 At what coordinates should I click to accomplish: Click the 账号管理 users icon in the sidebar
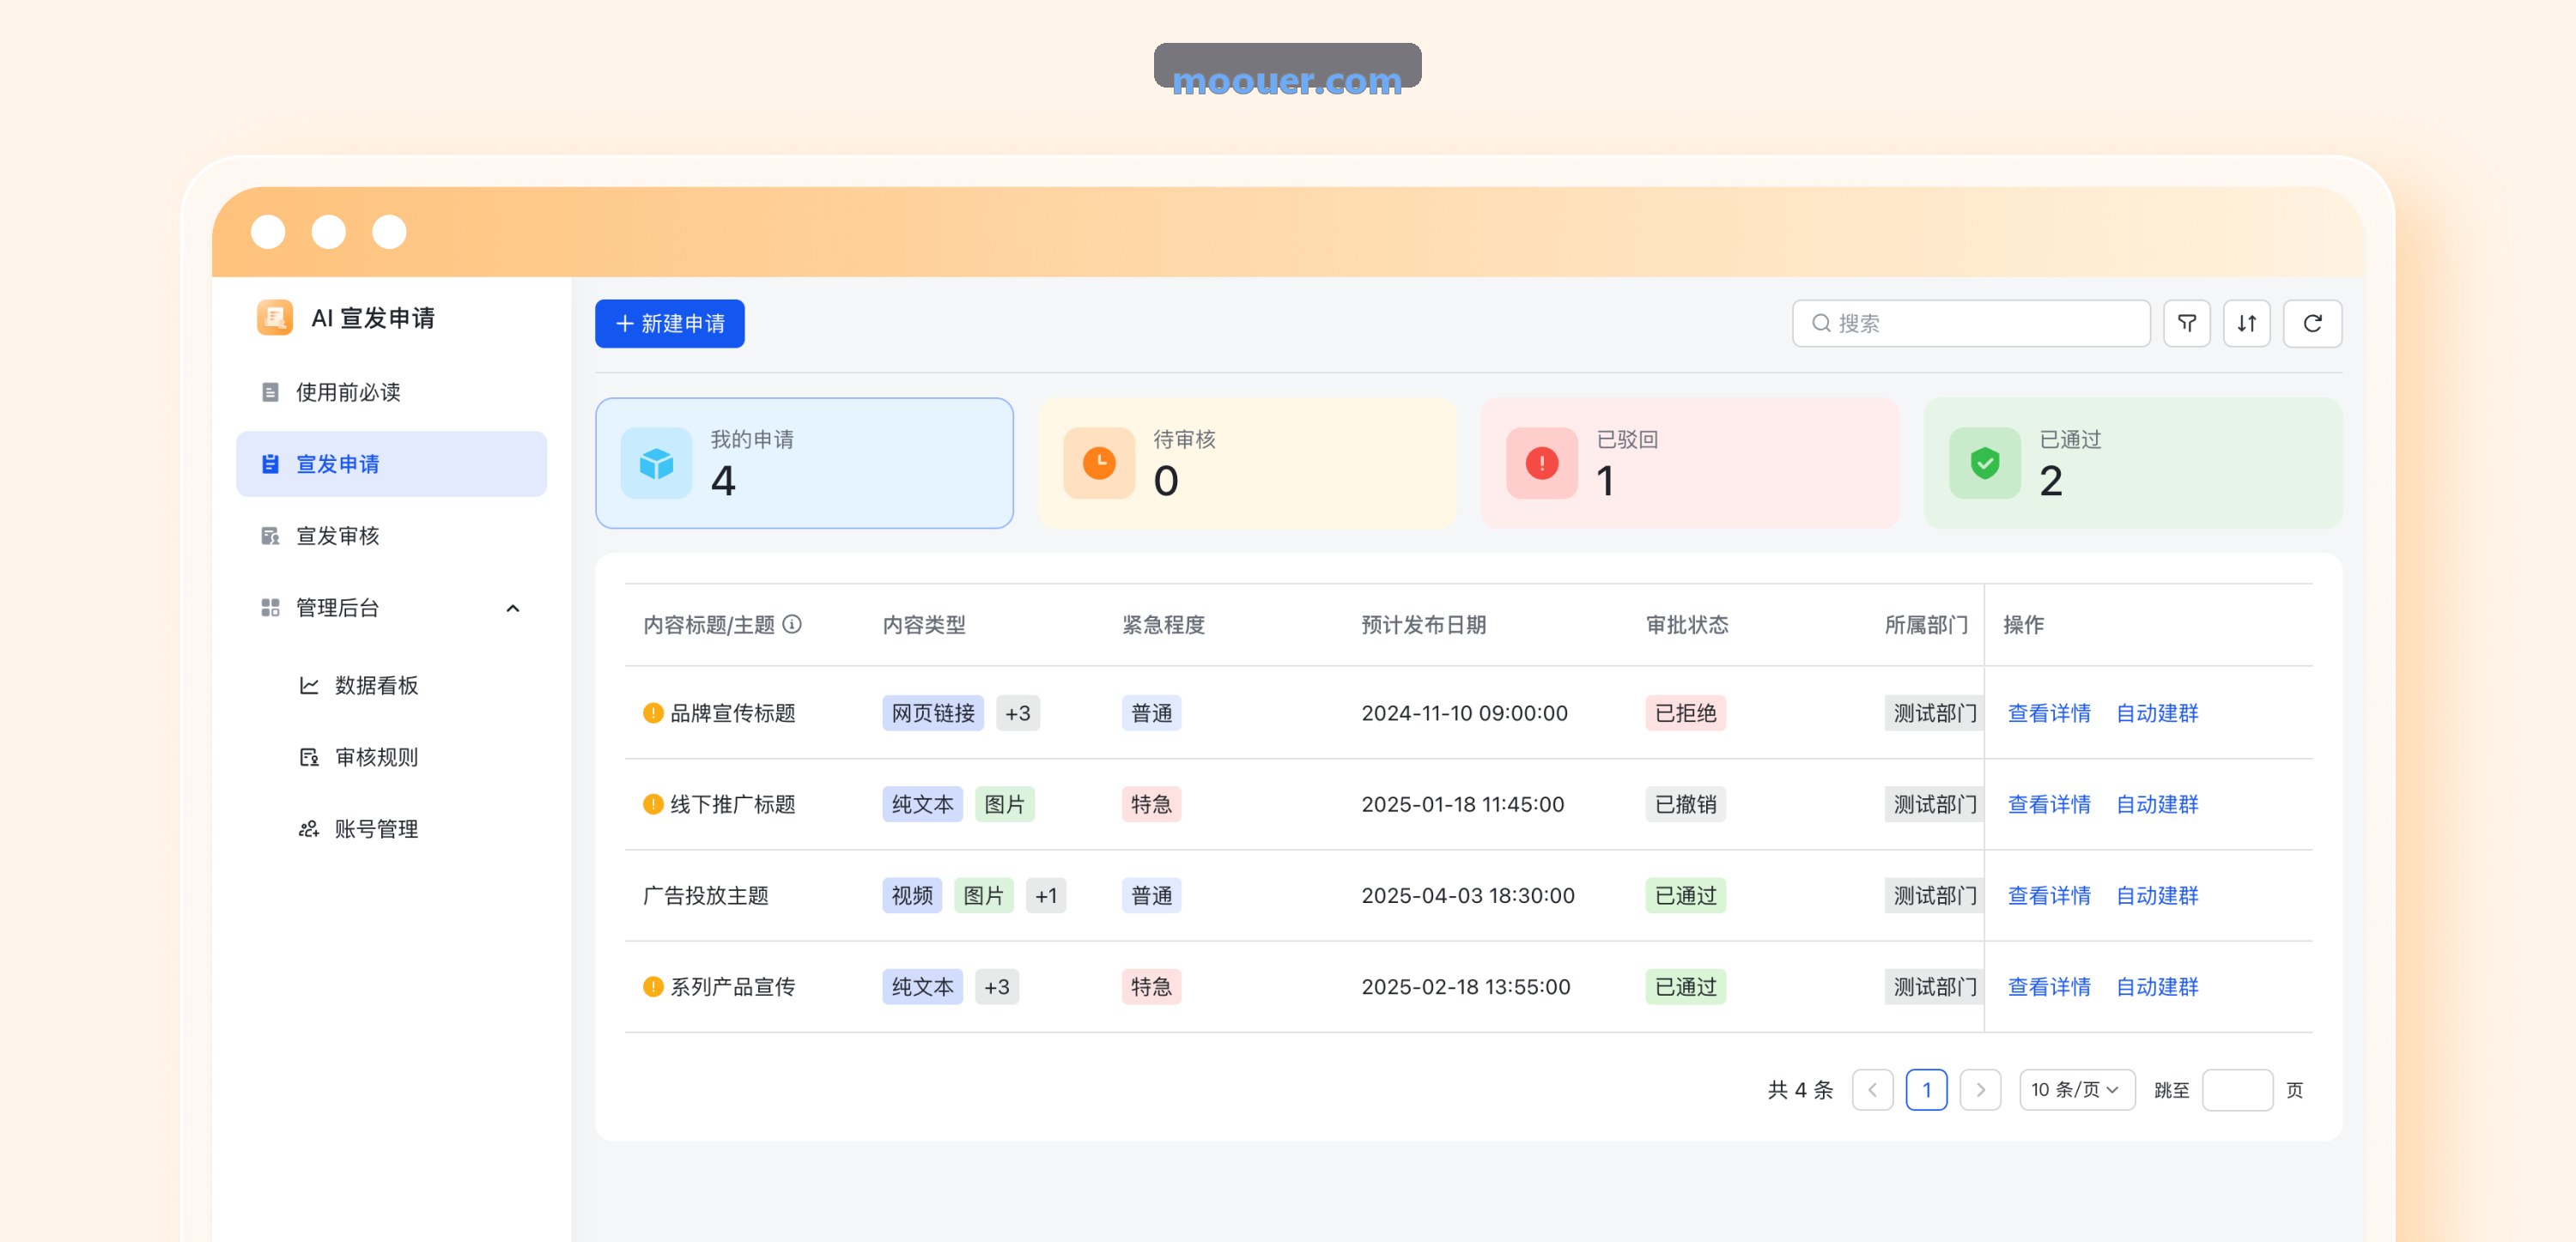click(309, 829)
